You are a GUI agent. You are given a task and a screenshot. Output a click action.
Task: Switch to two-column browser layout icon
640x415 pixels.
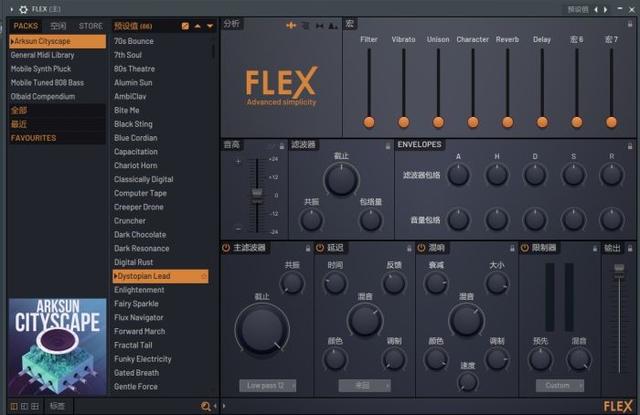pyautogui.click(x=24, y=406)
